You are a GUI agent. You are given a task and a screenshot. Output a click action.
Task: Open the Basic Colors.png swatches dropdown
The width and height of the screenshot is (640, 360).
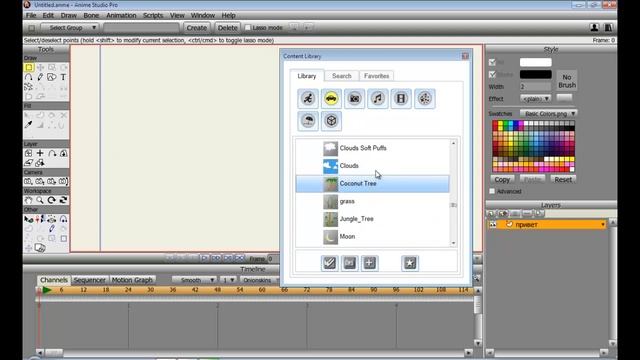click(x=549, y=113)
